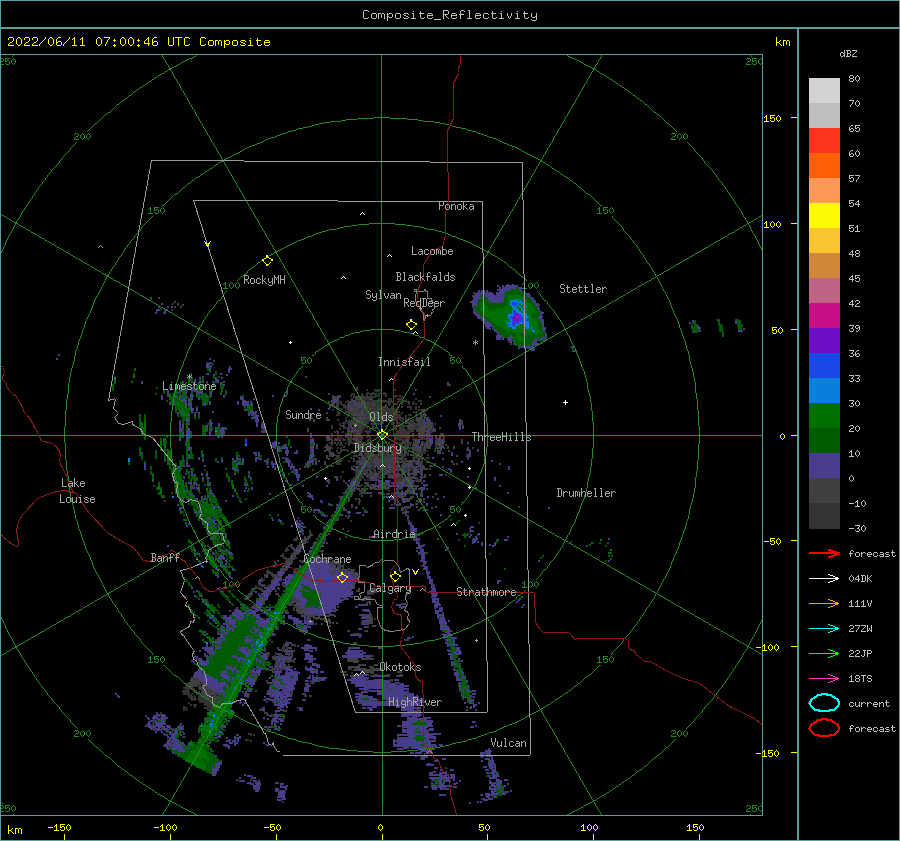Click the 2022/06/11 07:00:46 UTC timestamp
This screenshot has width=900, height=841.
tap(139, 42)
